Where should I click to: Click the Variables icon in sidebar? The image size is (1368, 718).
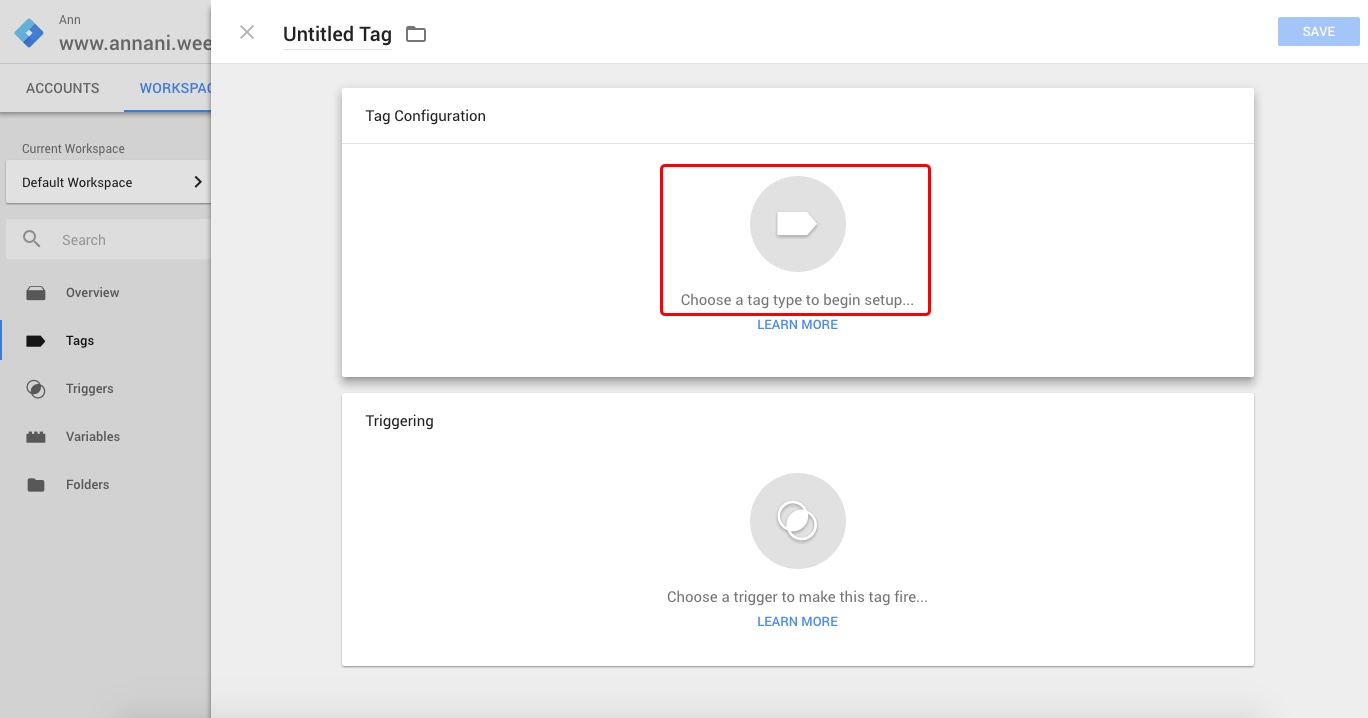tap(36, 437)
